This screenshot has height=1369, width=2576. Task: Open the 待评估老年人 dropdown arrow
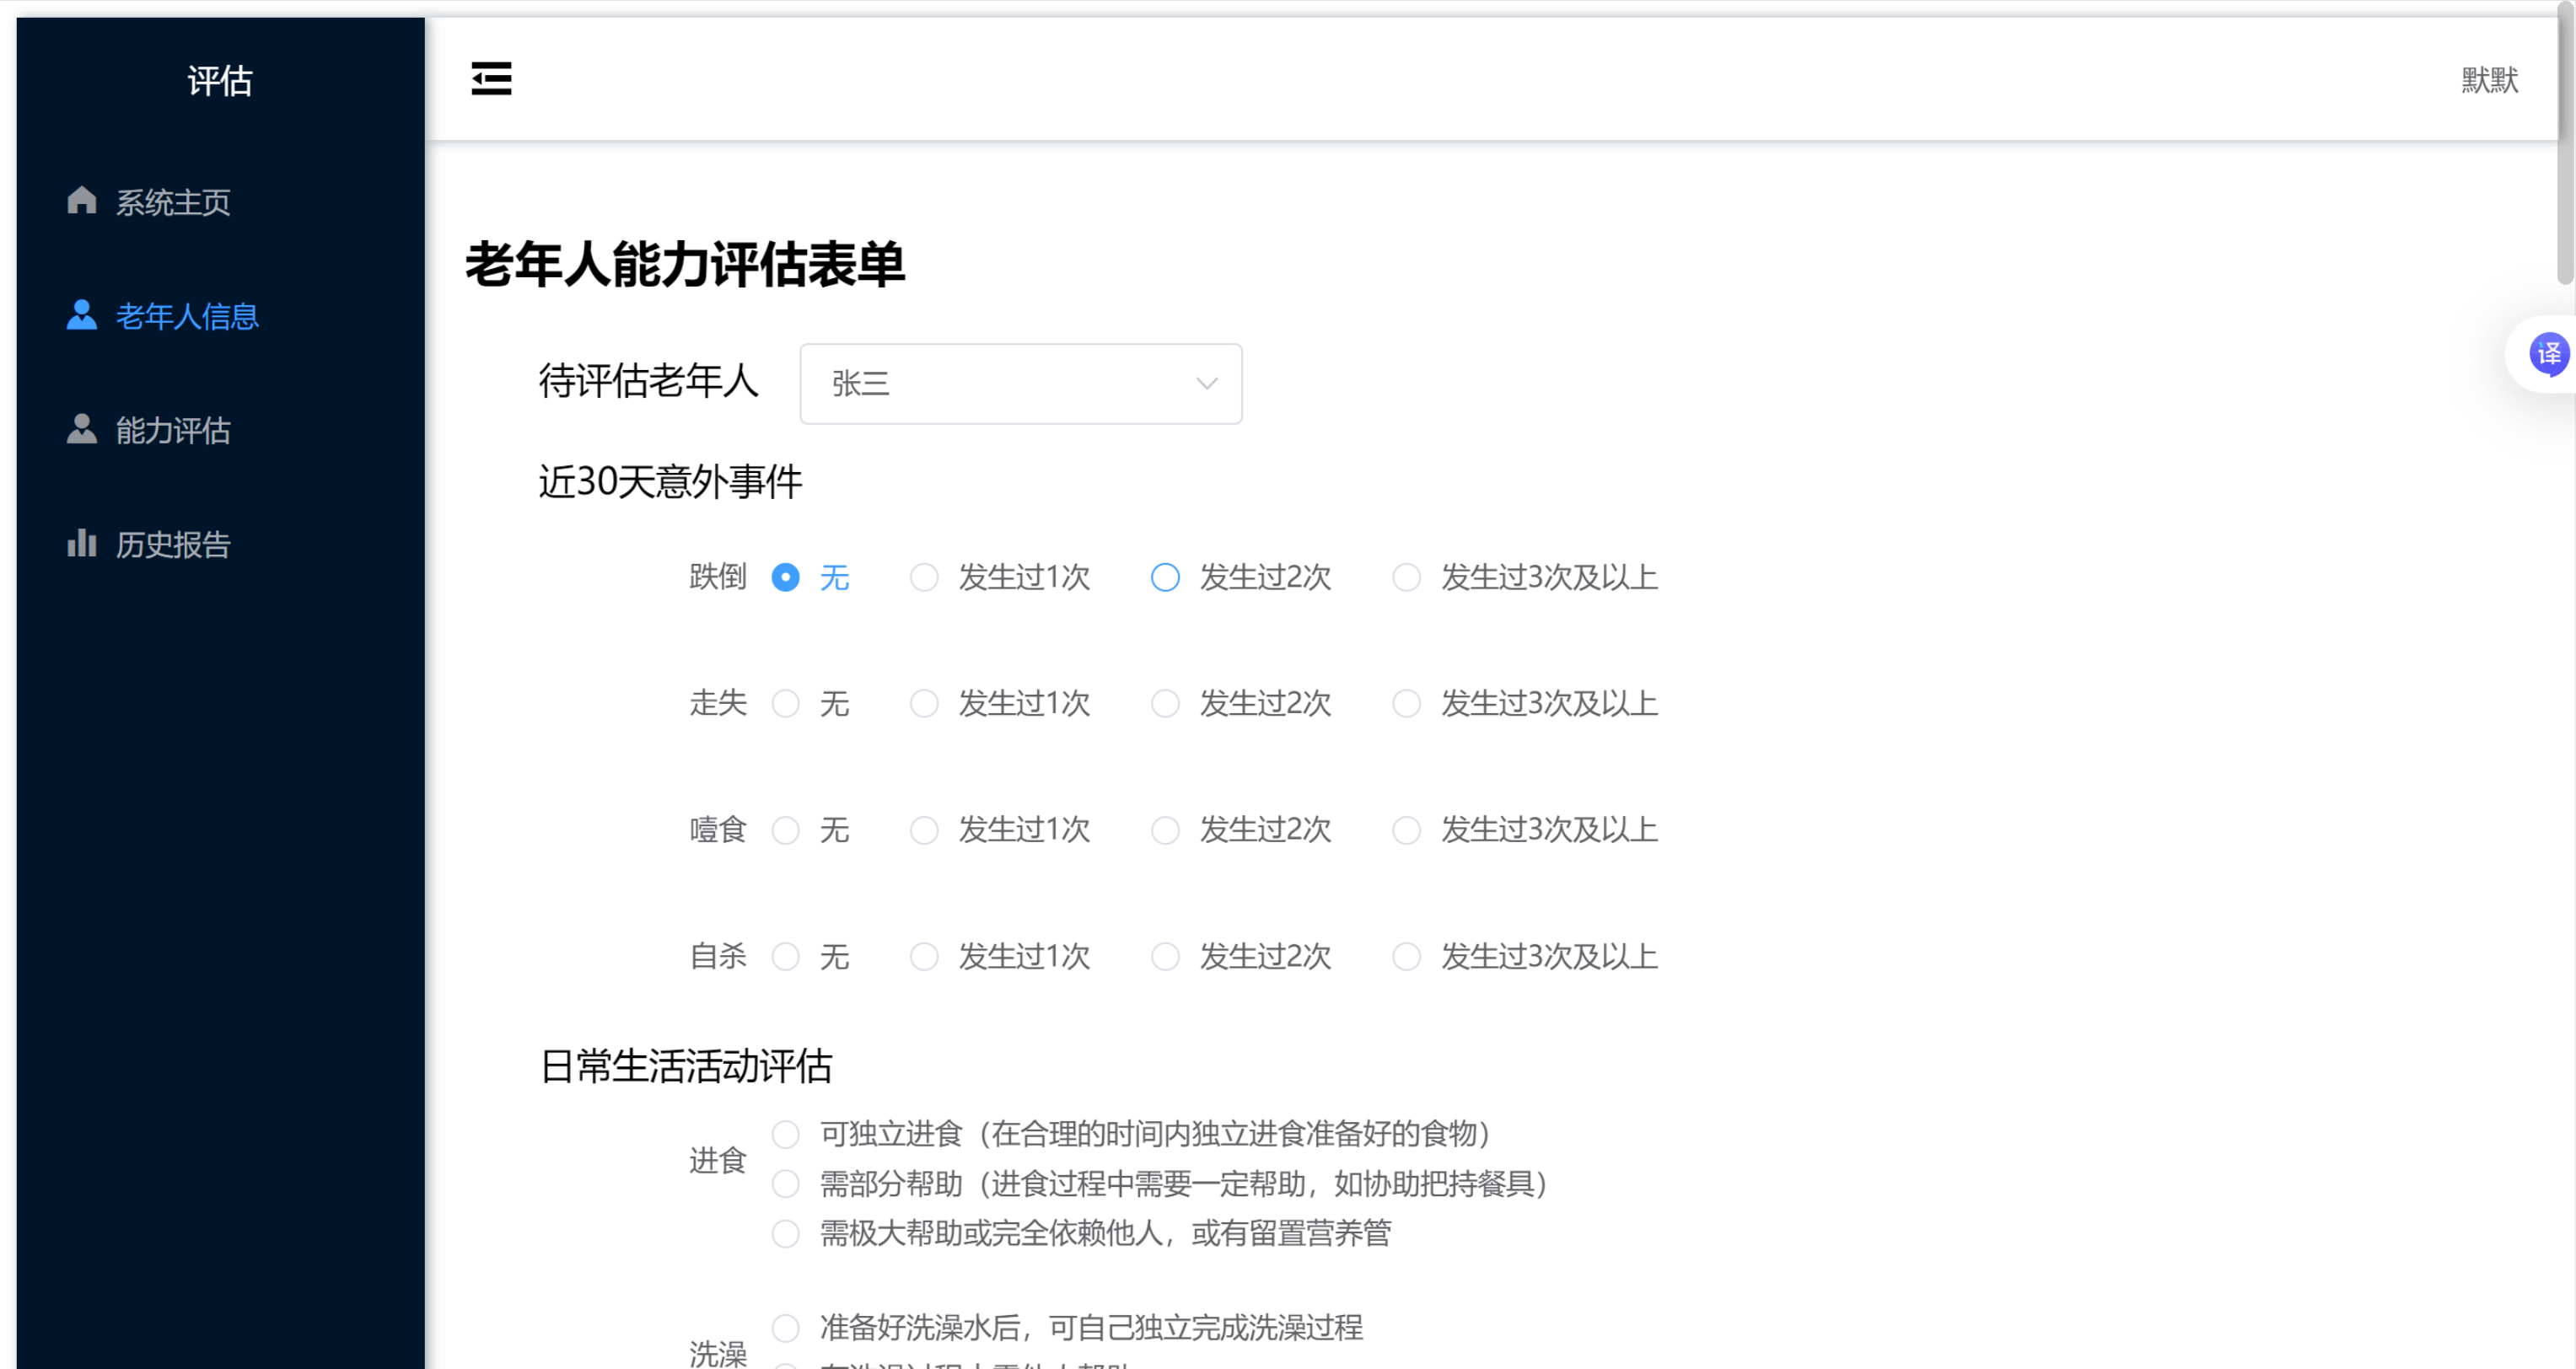click(x=1206, y=384)
